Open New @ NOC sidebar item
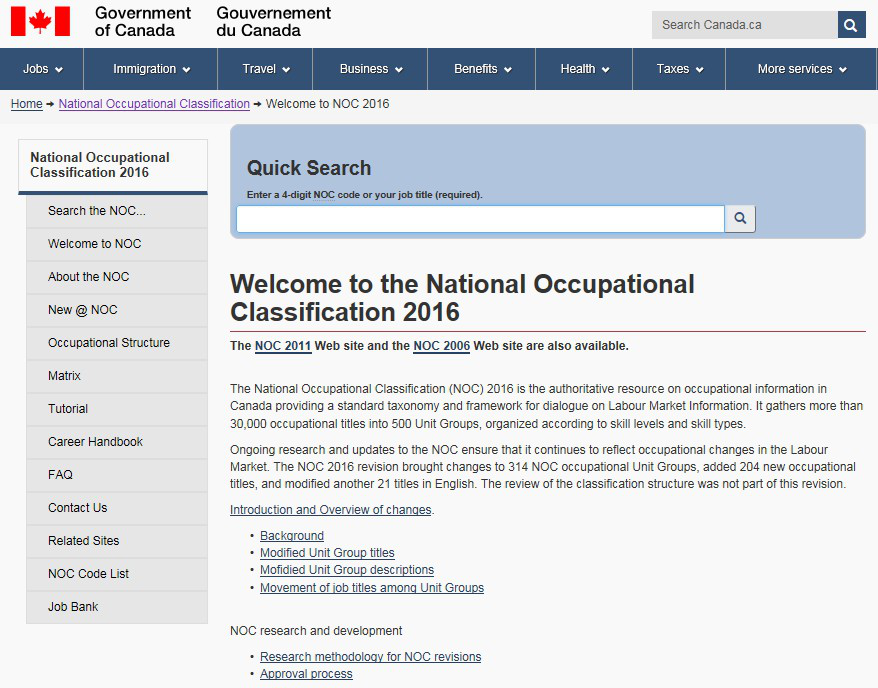Screen dimensions: 878x688 coord(116,310)
